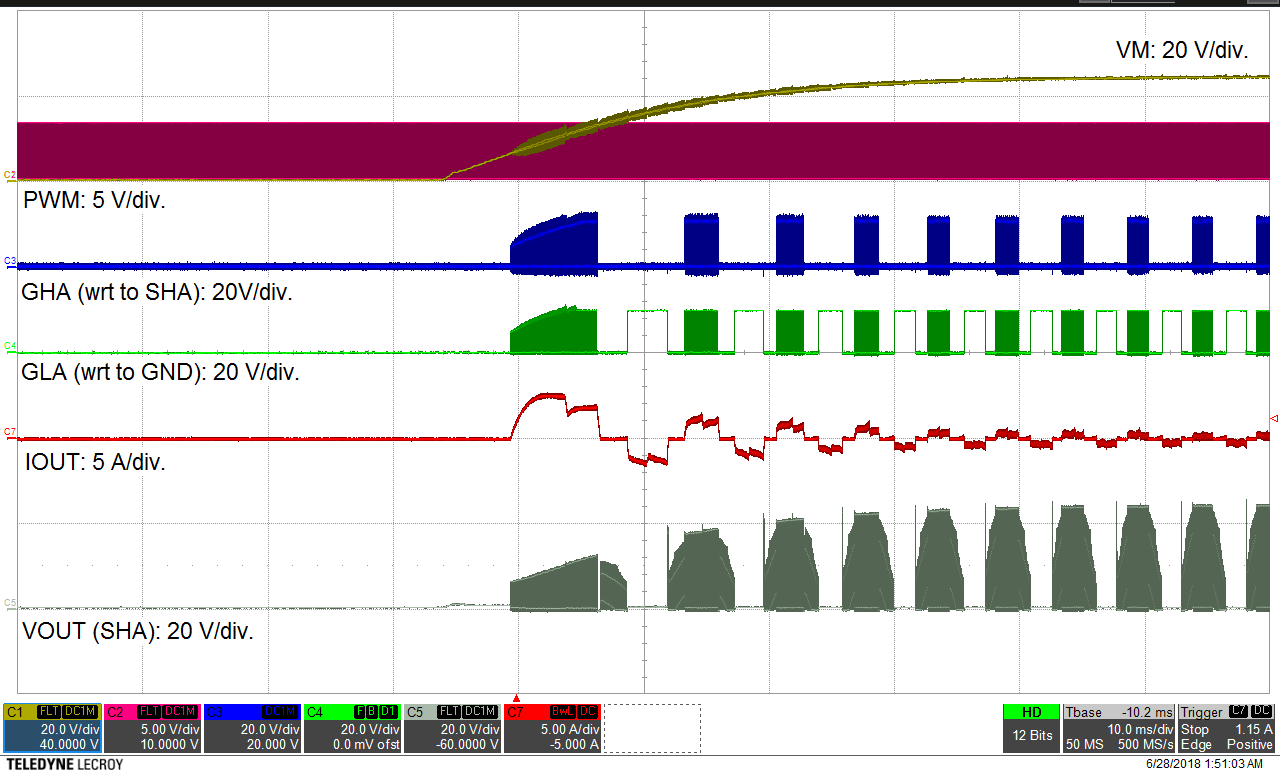Click the empty dashed descriptor box
The image size is (1280, 772).
coord(651,730)
